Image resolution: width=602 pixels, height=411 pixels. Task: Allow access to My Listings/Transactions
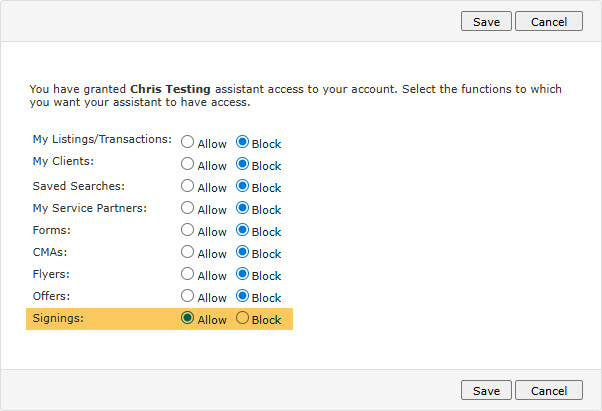click(x=188, y=143)
